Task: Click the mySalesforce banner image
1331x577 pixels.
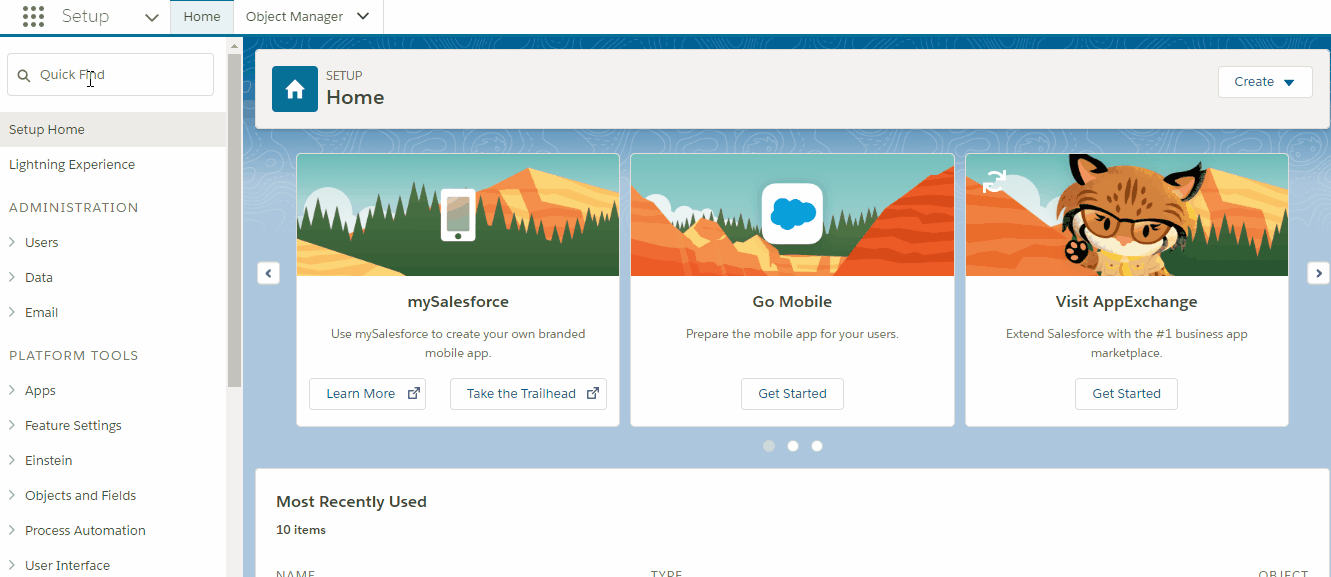Action: (x=458, y=215)
